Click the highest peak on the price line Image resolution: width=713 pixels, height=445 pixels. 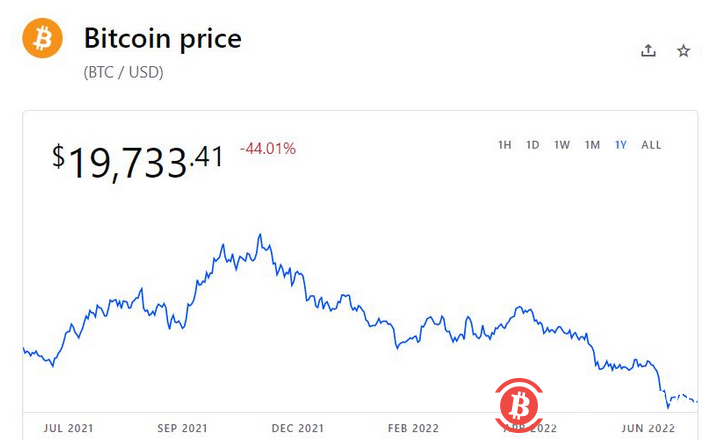[260, 236]
